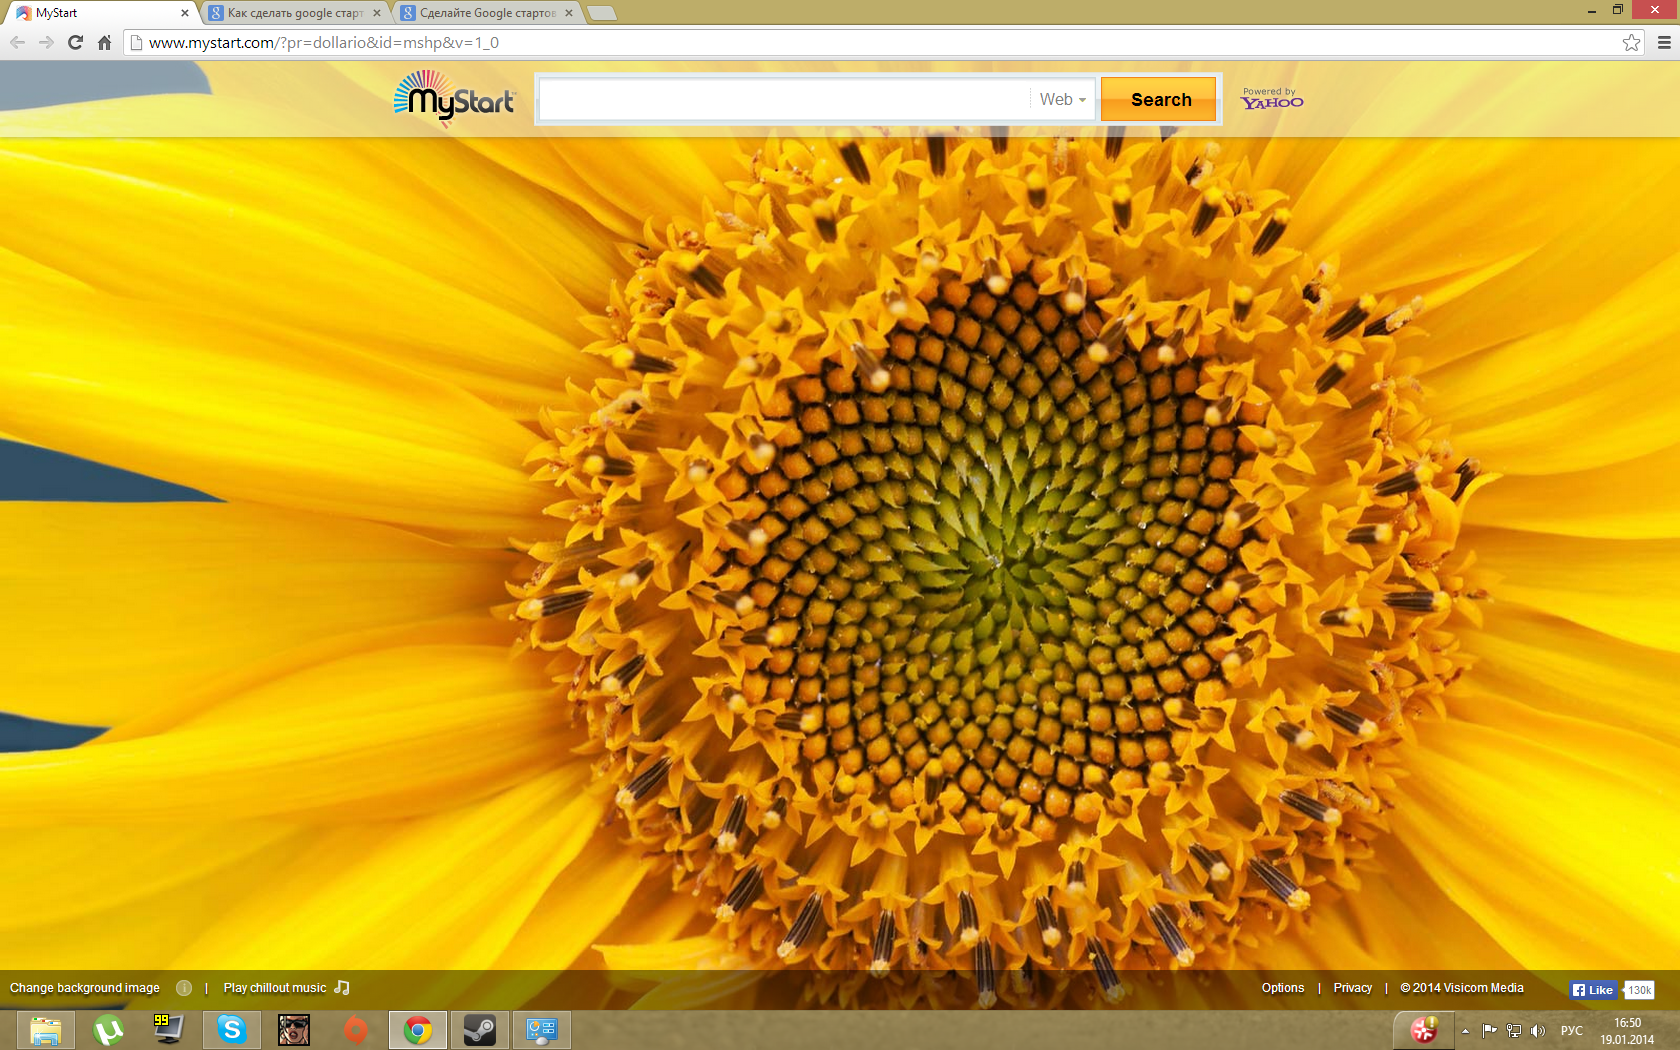Switch to the 'Как сделать google' tab

tap(294, 13)
